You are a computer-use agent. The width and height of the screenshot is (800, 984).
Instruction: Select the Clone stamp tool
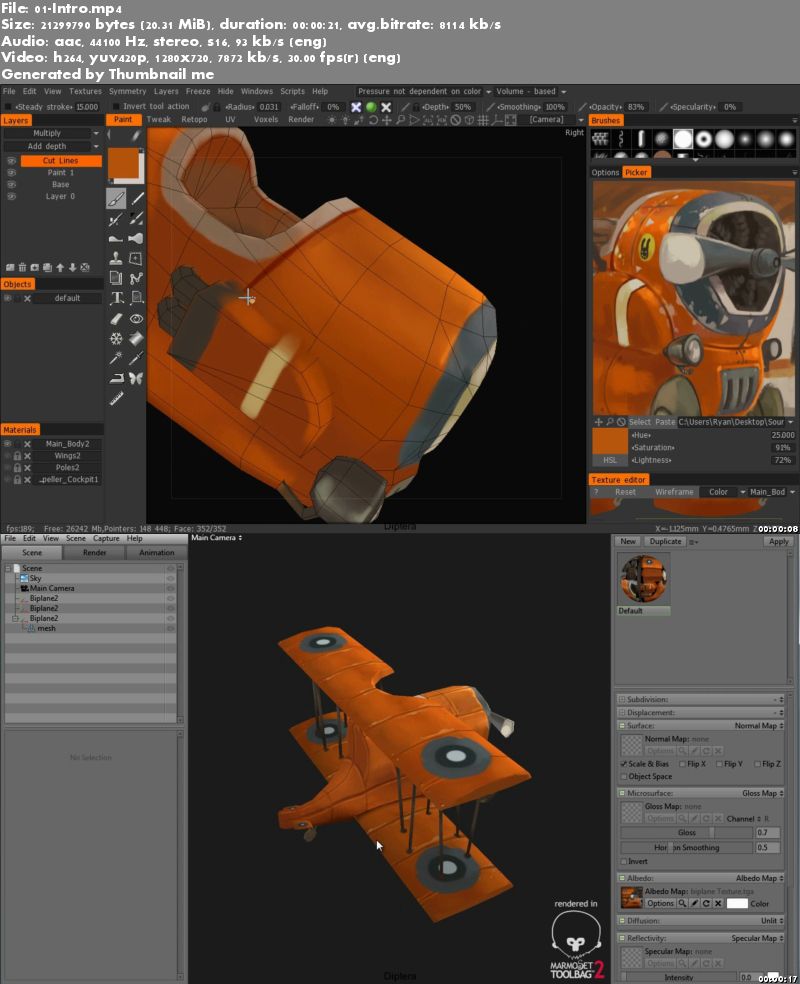tap(116, 258)
